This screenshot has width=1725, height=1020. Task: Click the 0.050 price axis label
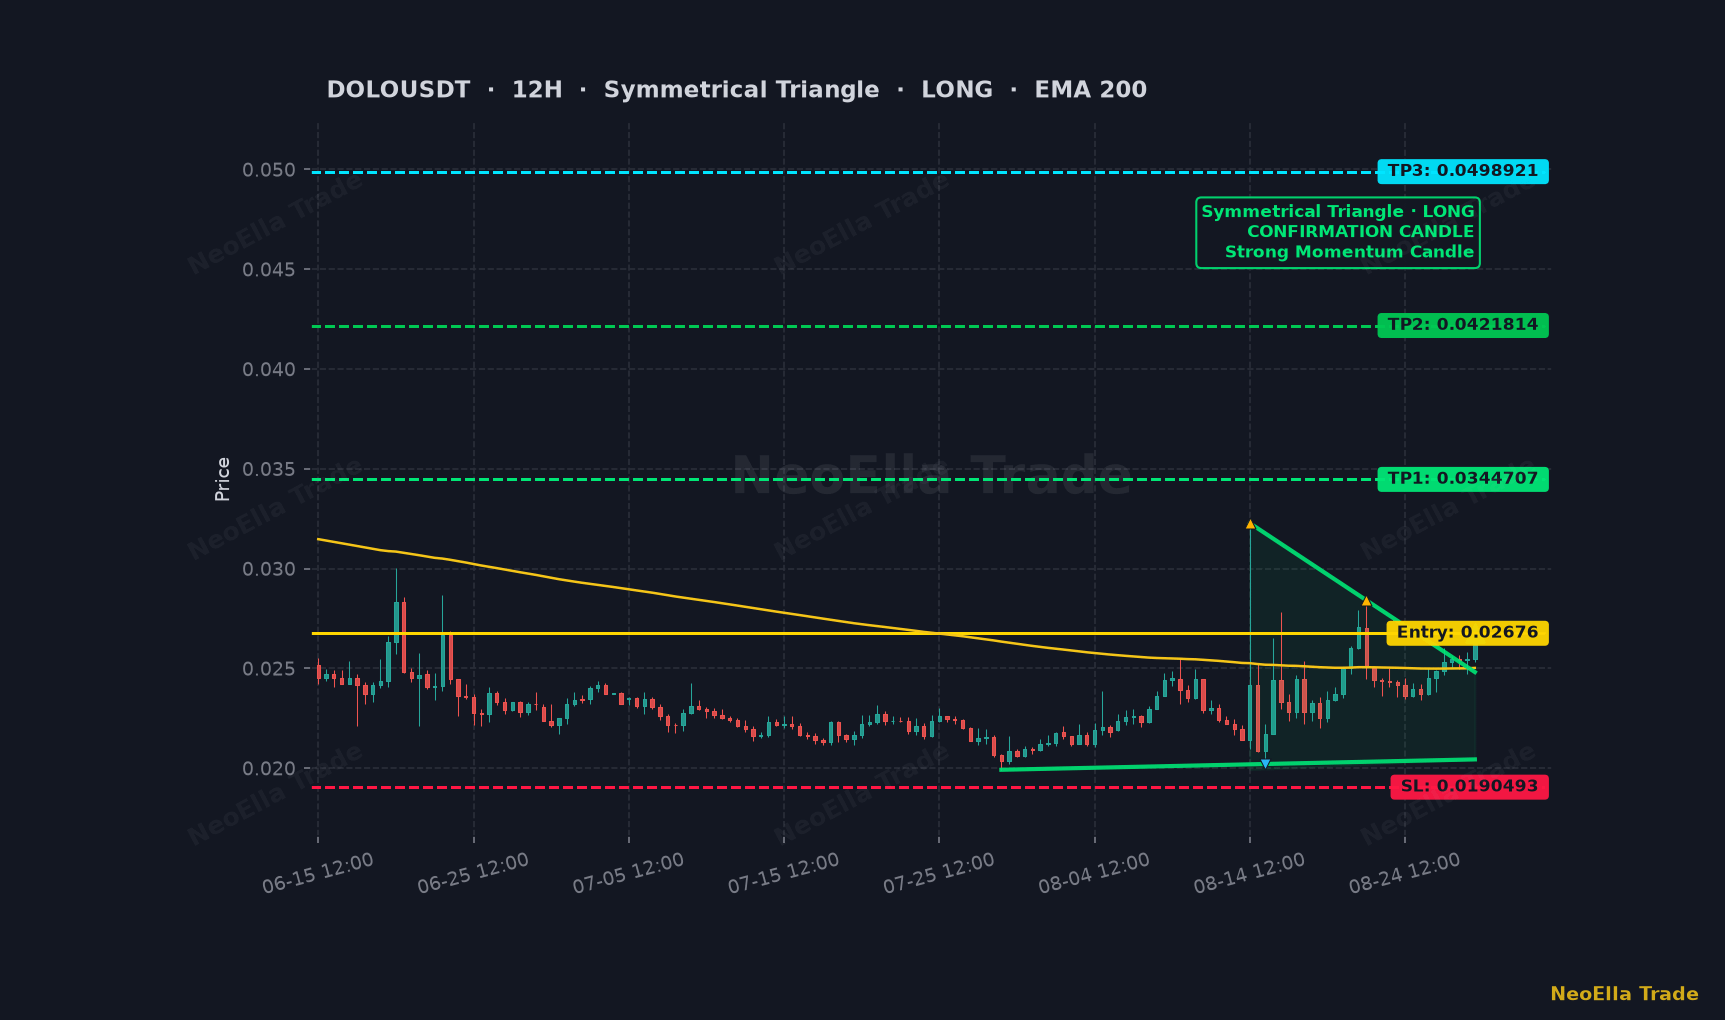pos(269,170)
